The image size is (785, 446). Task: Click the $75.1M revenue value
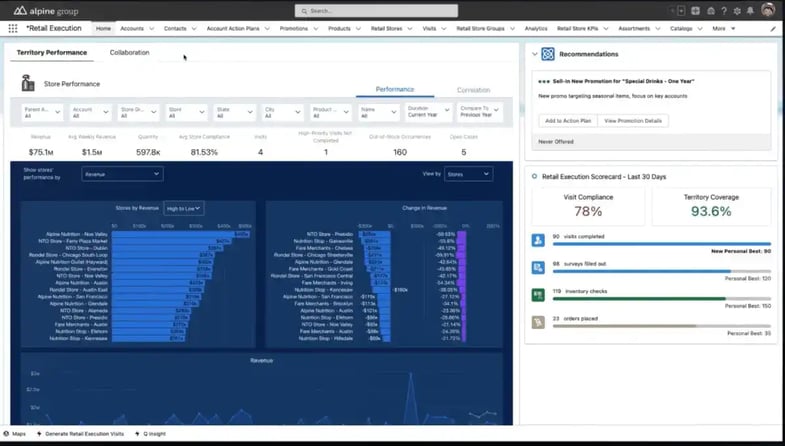pyautogui.click(x=41, y=152)
